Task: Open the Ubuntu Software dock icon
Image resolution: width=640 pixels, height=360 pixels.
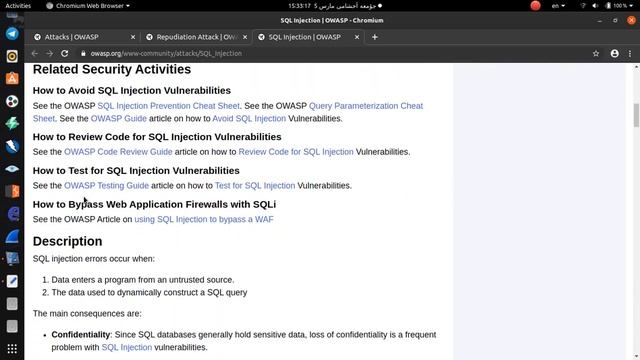Action: [x=12, y=78]
